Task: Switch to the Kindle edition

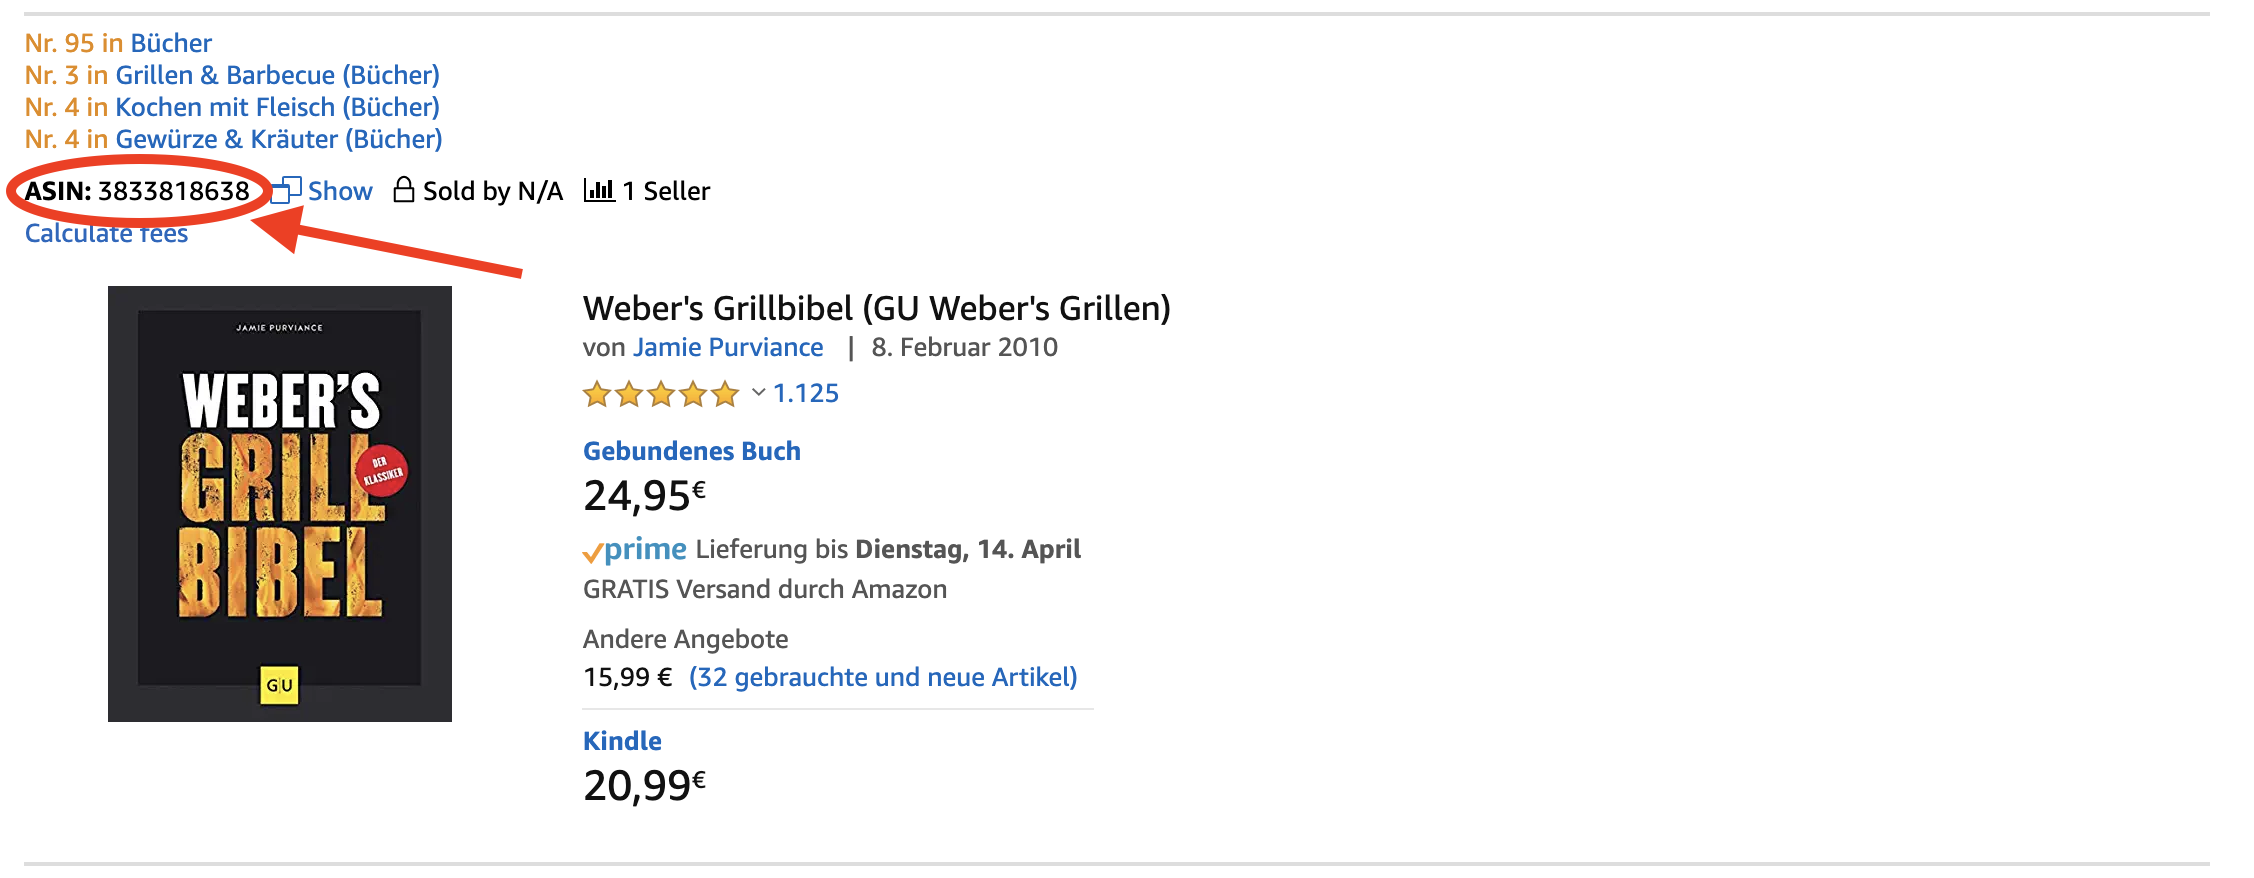Action: point(622,740)
